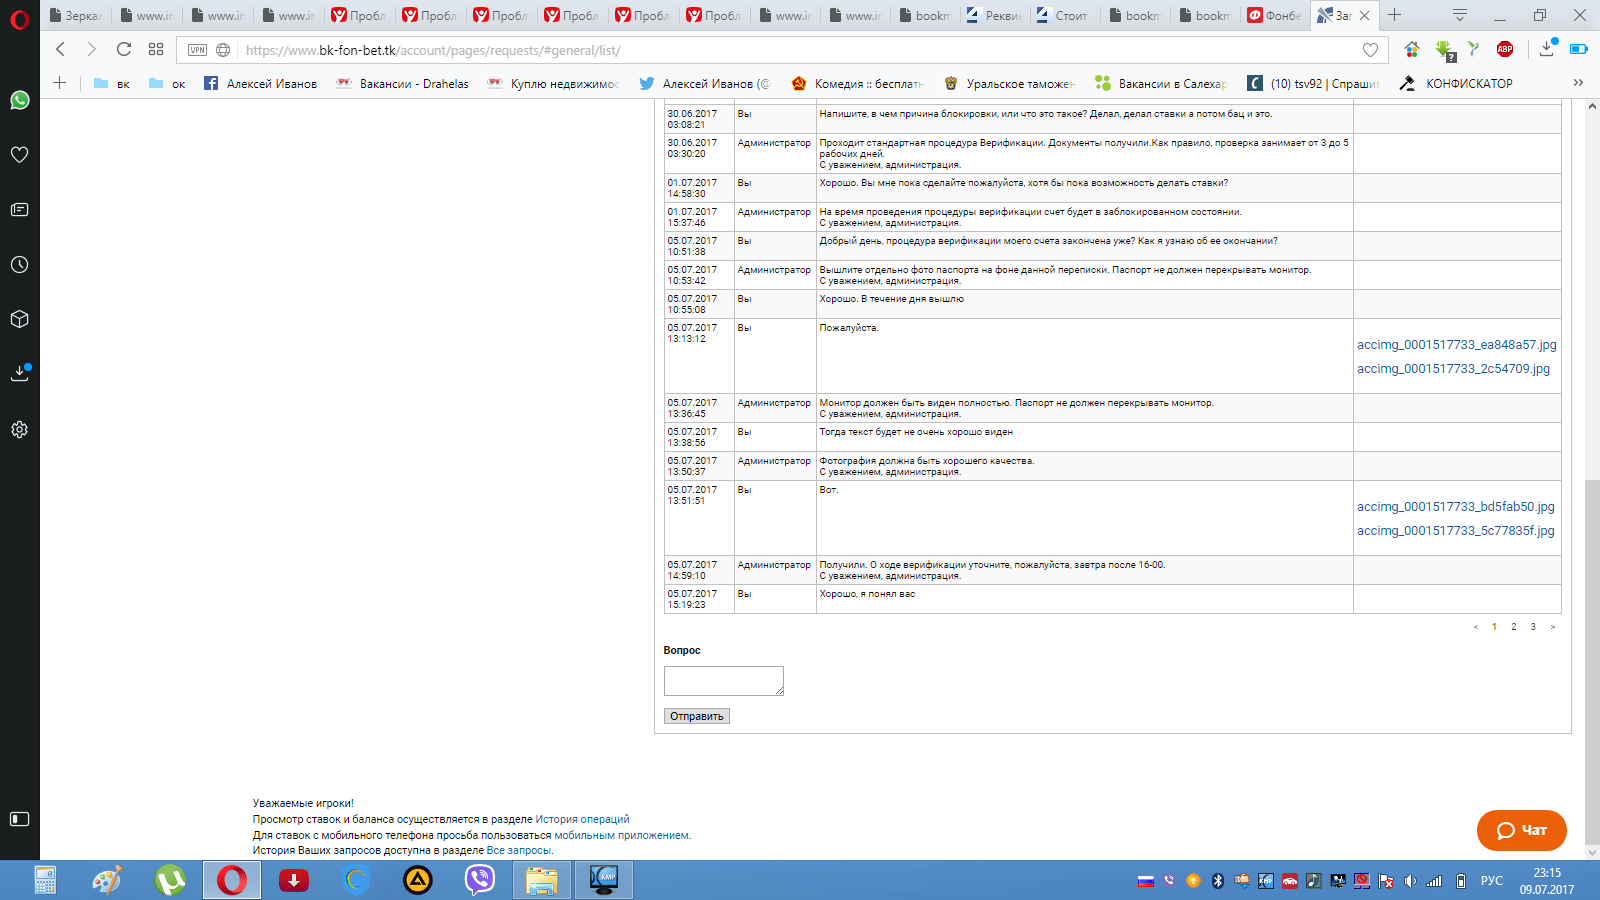Switch to the Фонбет tab
This screenshot has width=1600, height=900.
(1274, 15)
